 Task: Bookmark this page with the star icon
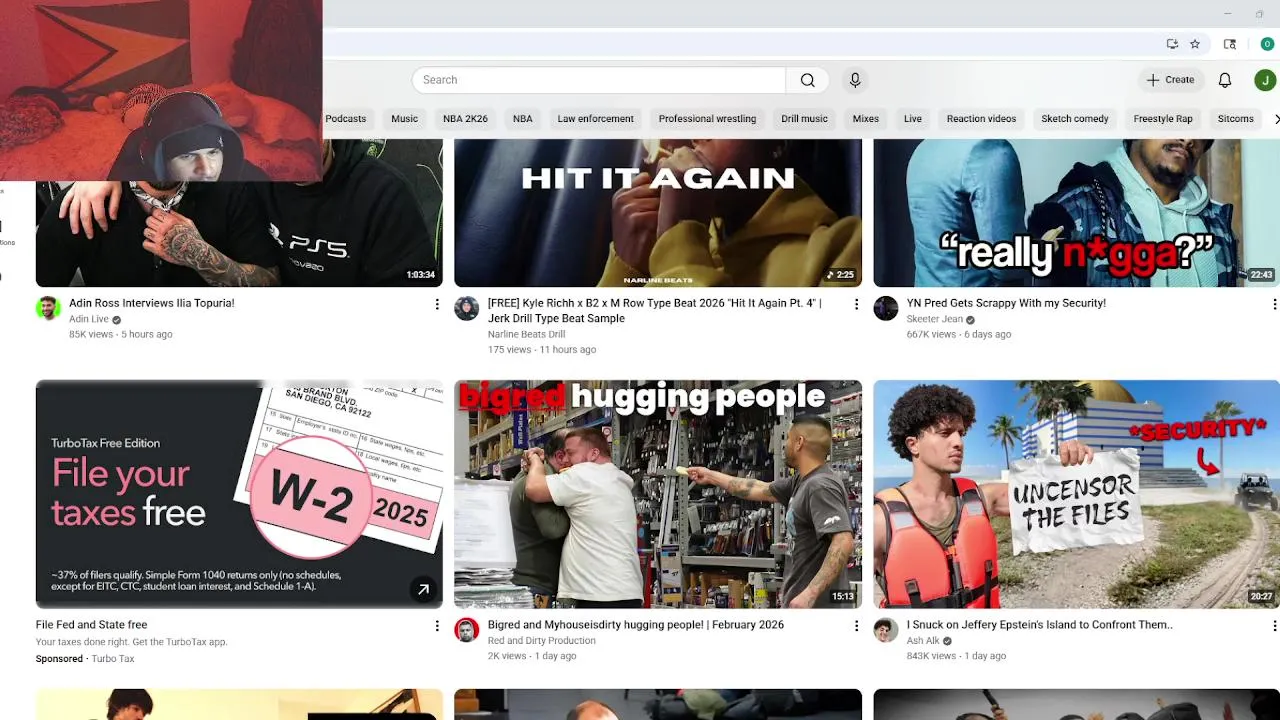[x=1195, y=44]
